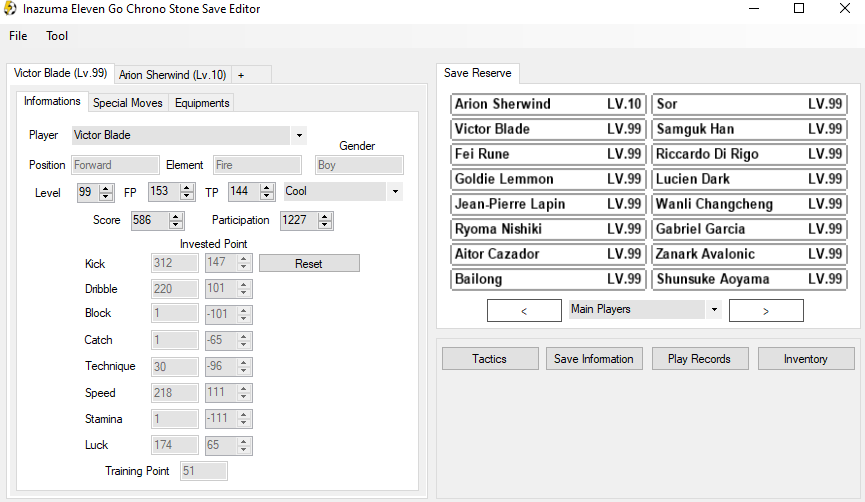The width and height of the screenshot is (865, 502).
Task: Select Gabriel Garcia in reserve list
Action: pyautogui.click(x=749, y=229)
